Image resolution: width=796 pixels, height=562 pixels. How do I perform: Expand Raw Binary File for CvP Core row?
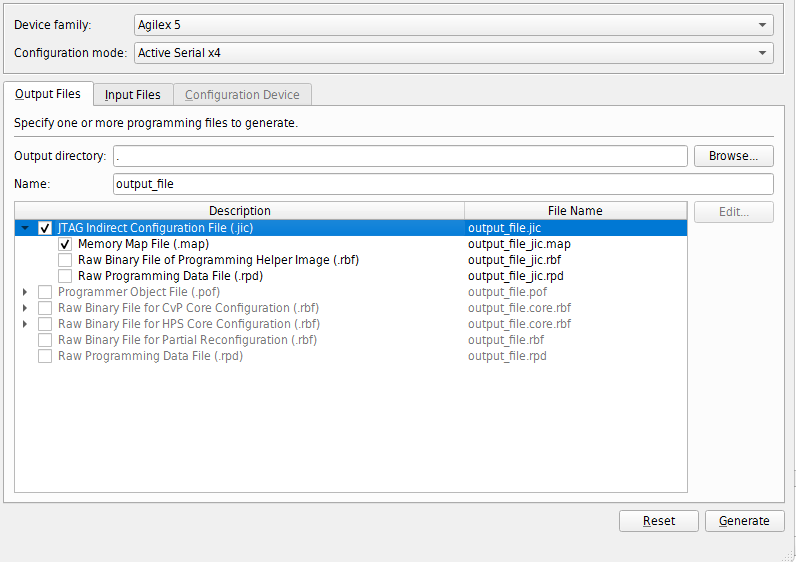(25, 308)
